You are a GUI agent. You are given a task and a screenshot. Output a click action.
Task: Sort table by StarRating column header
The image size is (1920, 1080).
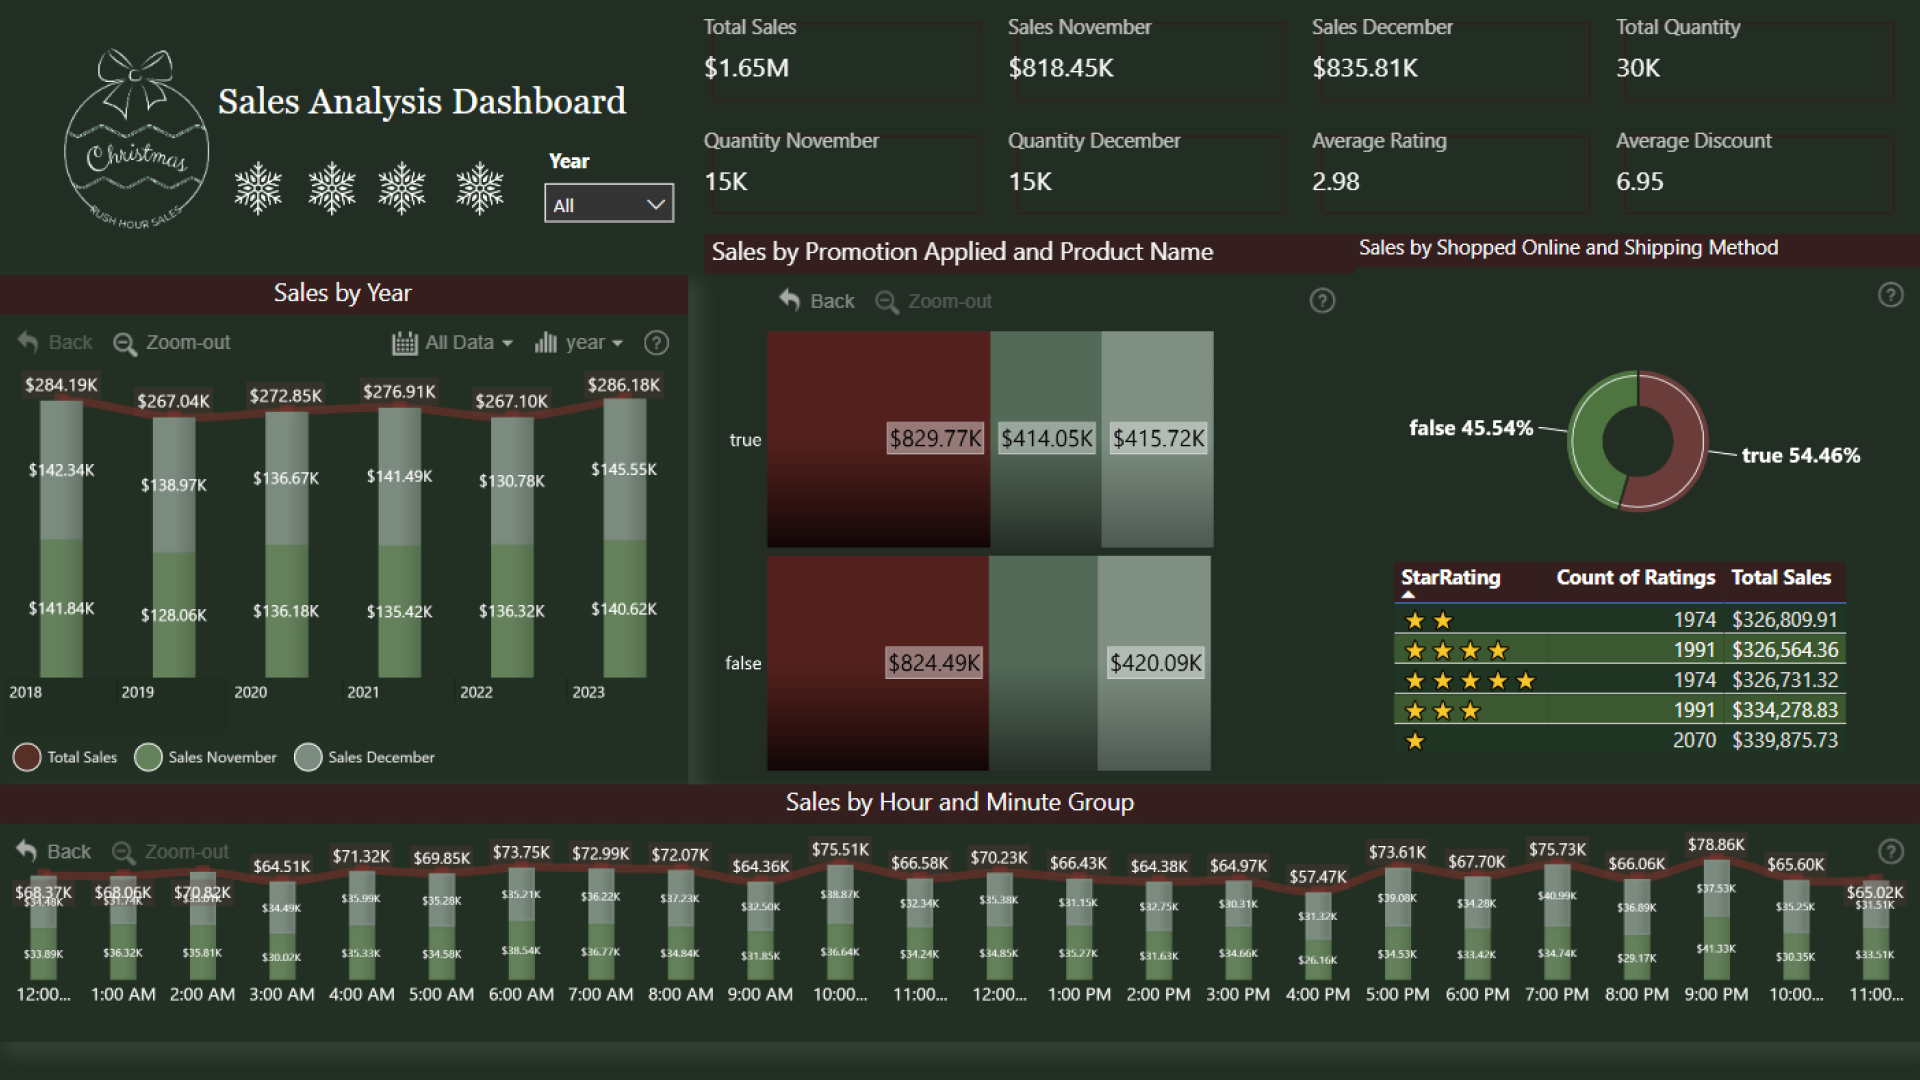click(1450, 577)
